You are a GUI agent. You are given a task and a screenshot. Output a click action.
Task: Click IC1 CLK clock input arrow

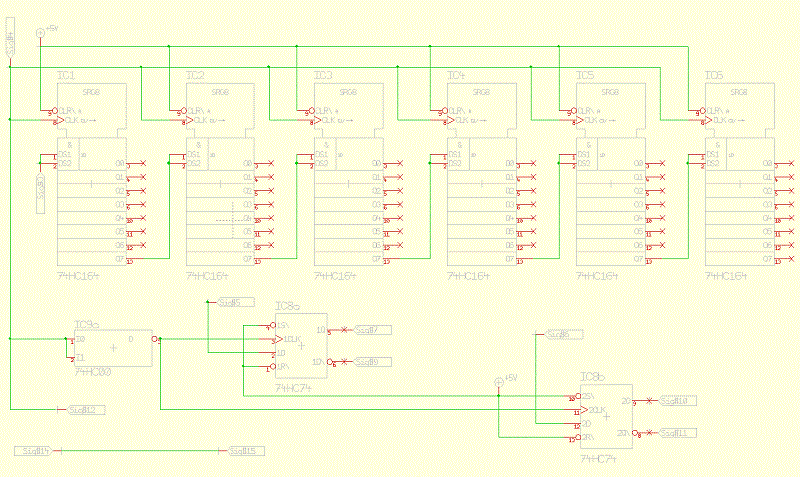click(x=60, y=120)
